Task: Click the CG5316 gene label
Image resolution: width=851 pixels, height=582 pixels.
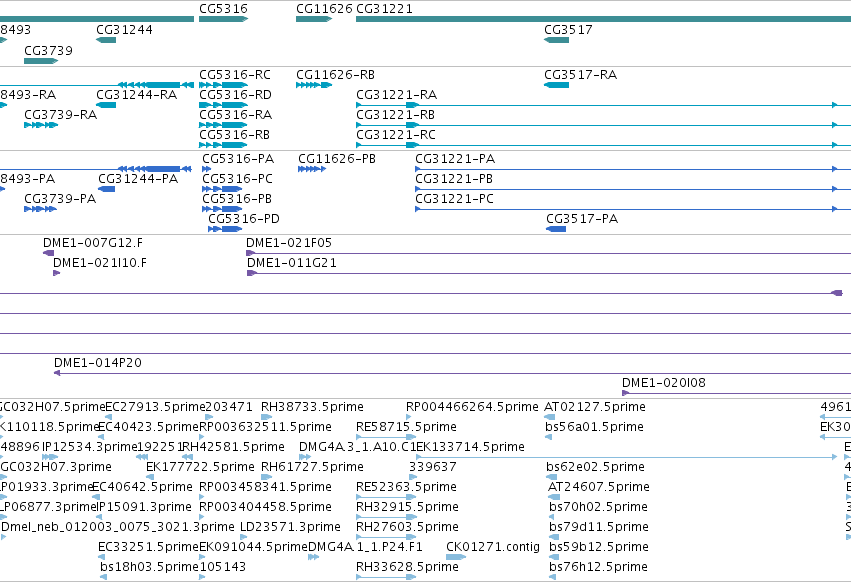Action: pyautogui.click(x=223, y=9)
